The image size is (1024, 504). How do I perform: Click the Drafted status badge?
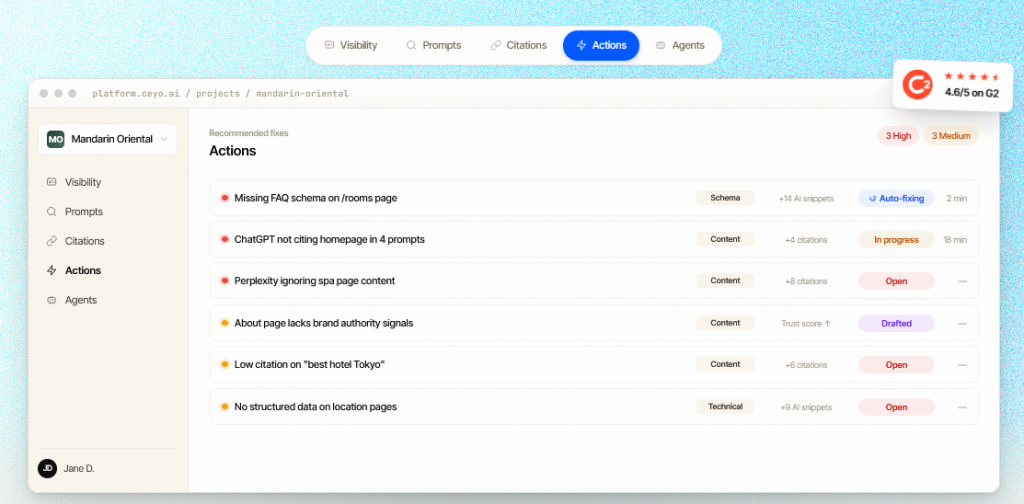[896, 323]
